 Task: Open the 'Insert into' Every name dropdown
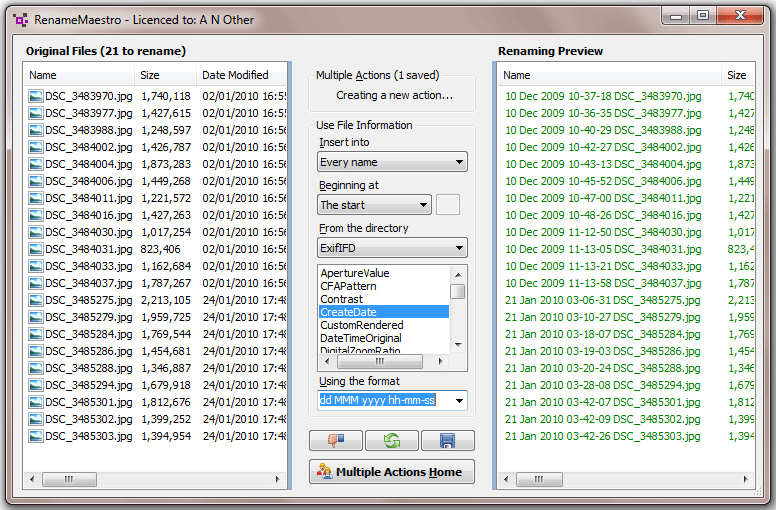click(392, 162)
